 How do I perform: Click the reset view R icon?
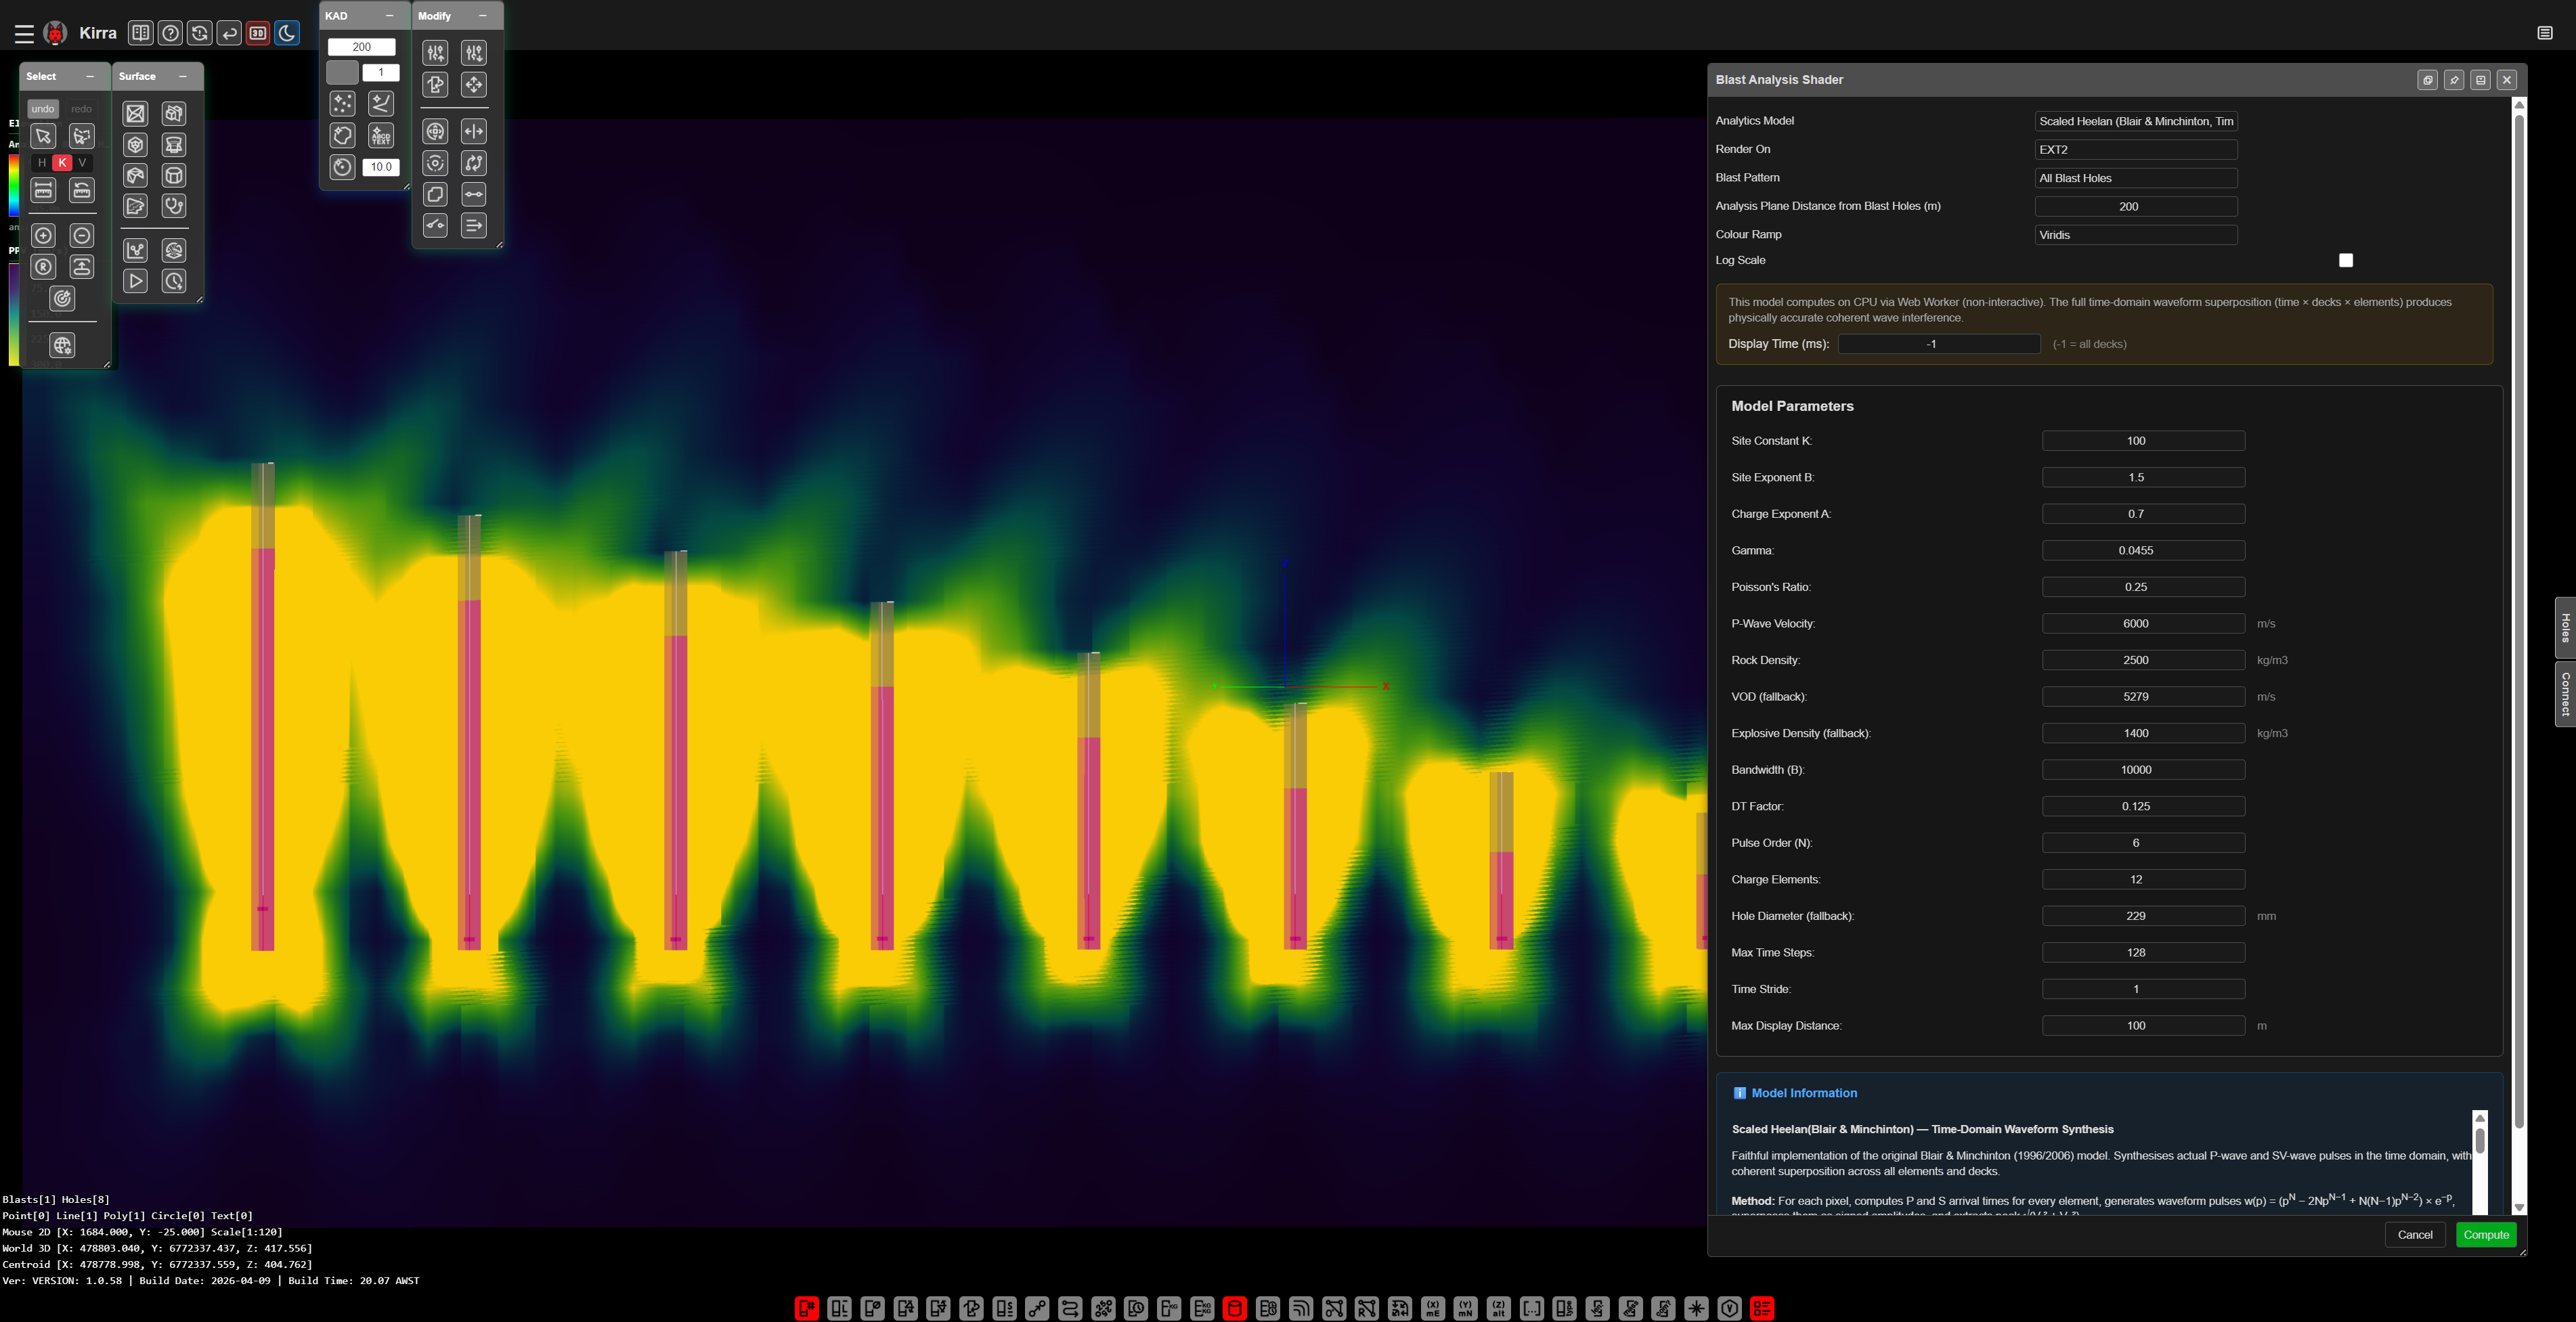(x=43, y=267)
